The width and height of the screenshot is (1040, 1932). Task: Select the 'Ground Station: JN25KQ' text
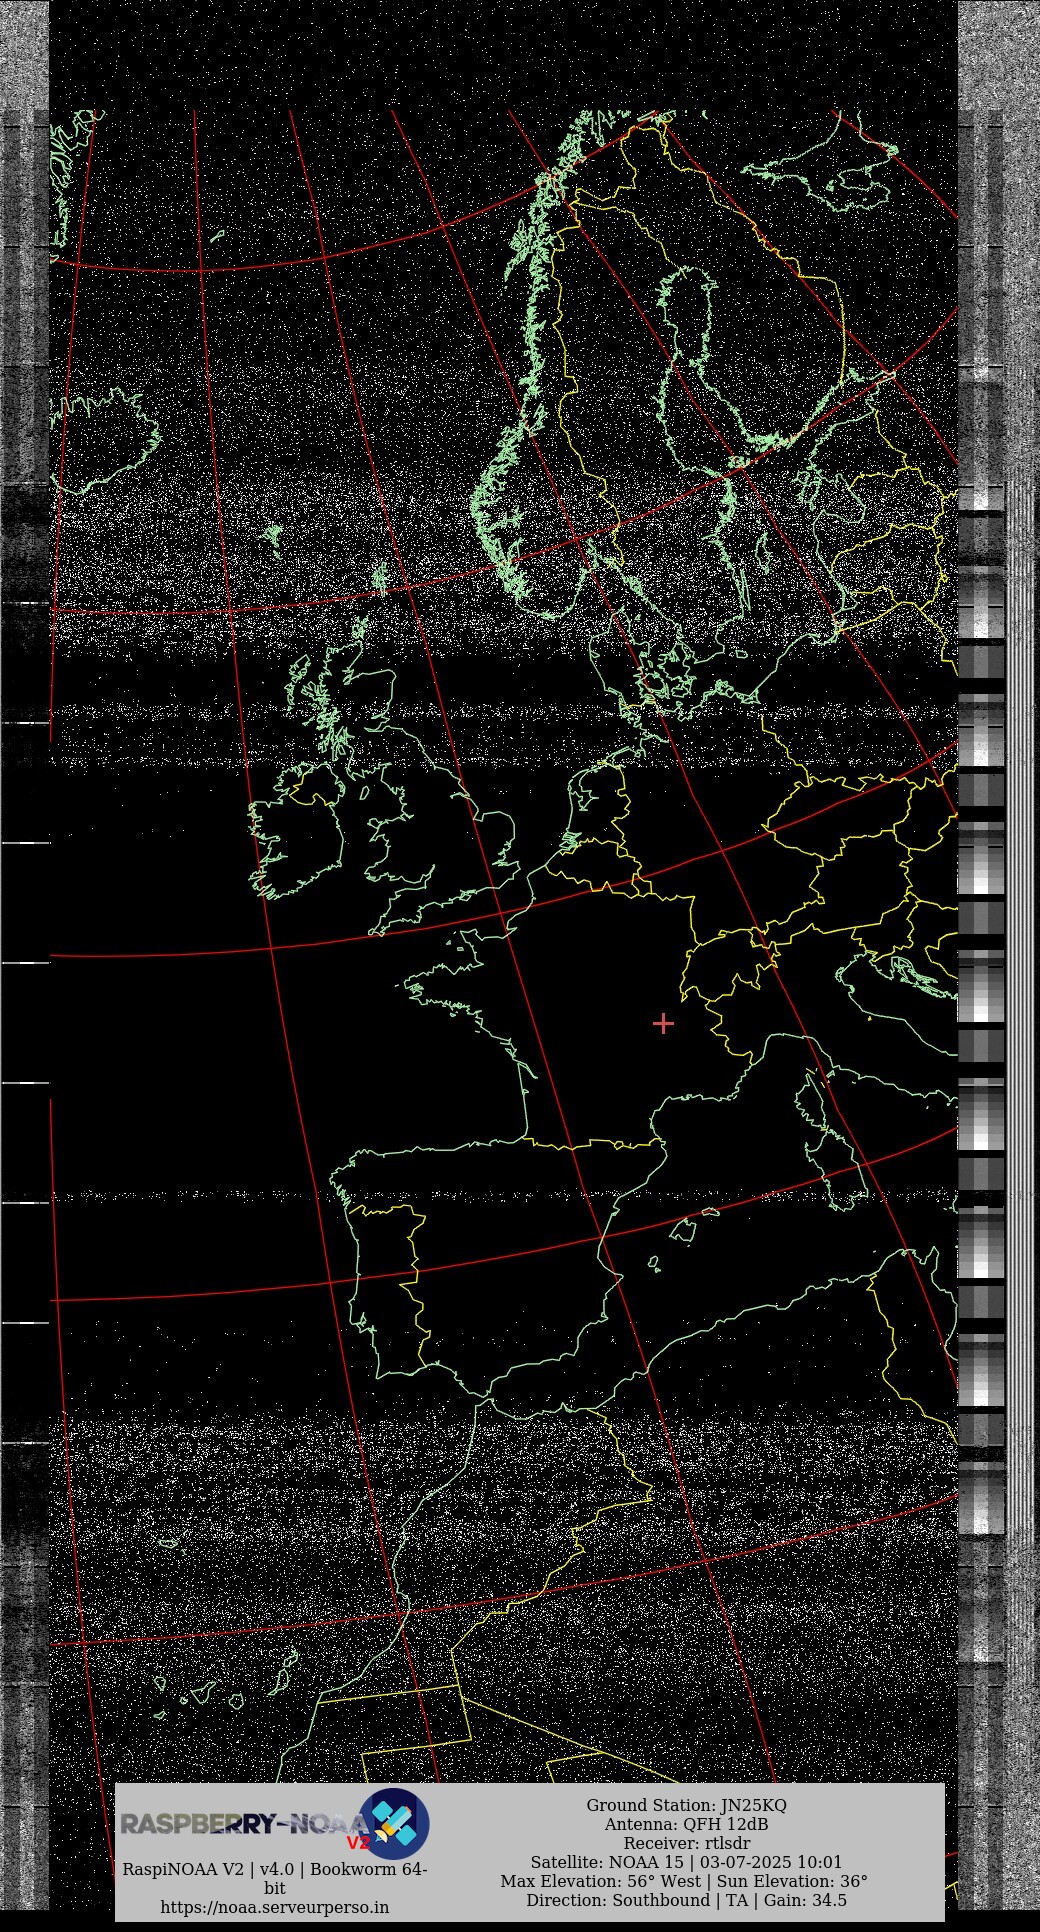pos(686,1805)
